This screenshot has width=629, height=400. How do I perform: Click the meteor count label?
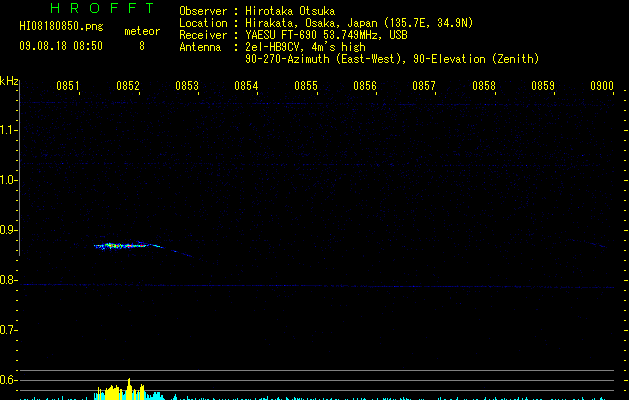point(142,31)
